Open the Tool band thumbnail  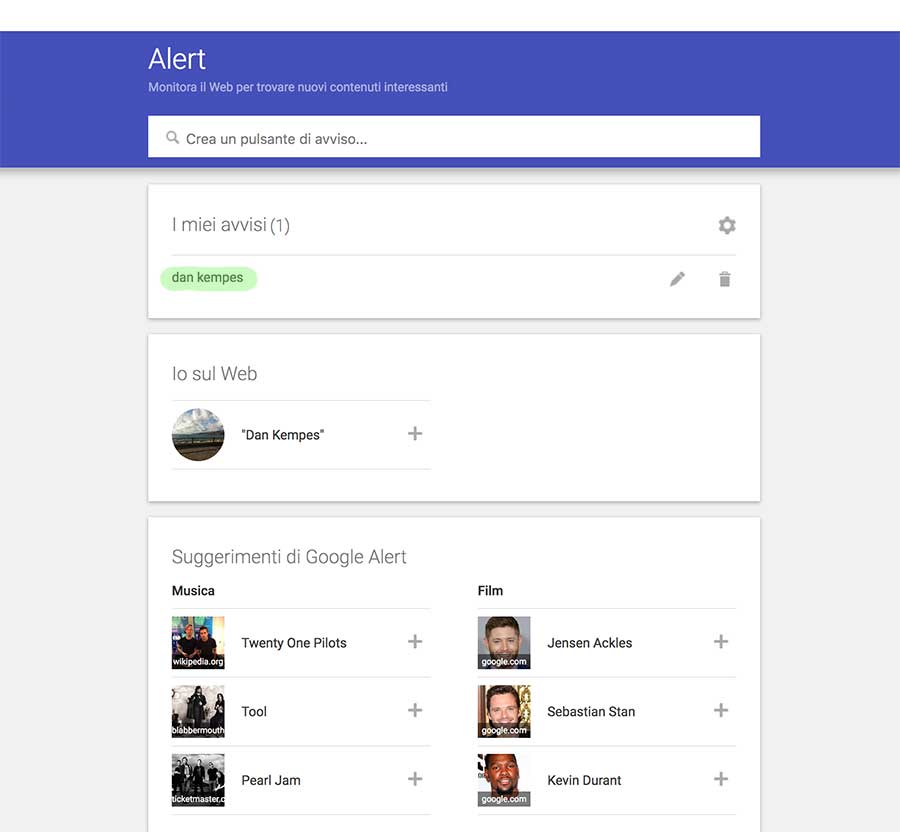[x=198, y=712]
